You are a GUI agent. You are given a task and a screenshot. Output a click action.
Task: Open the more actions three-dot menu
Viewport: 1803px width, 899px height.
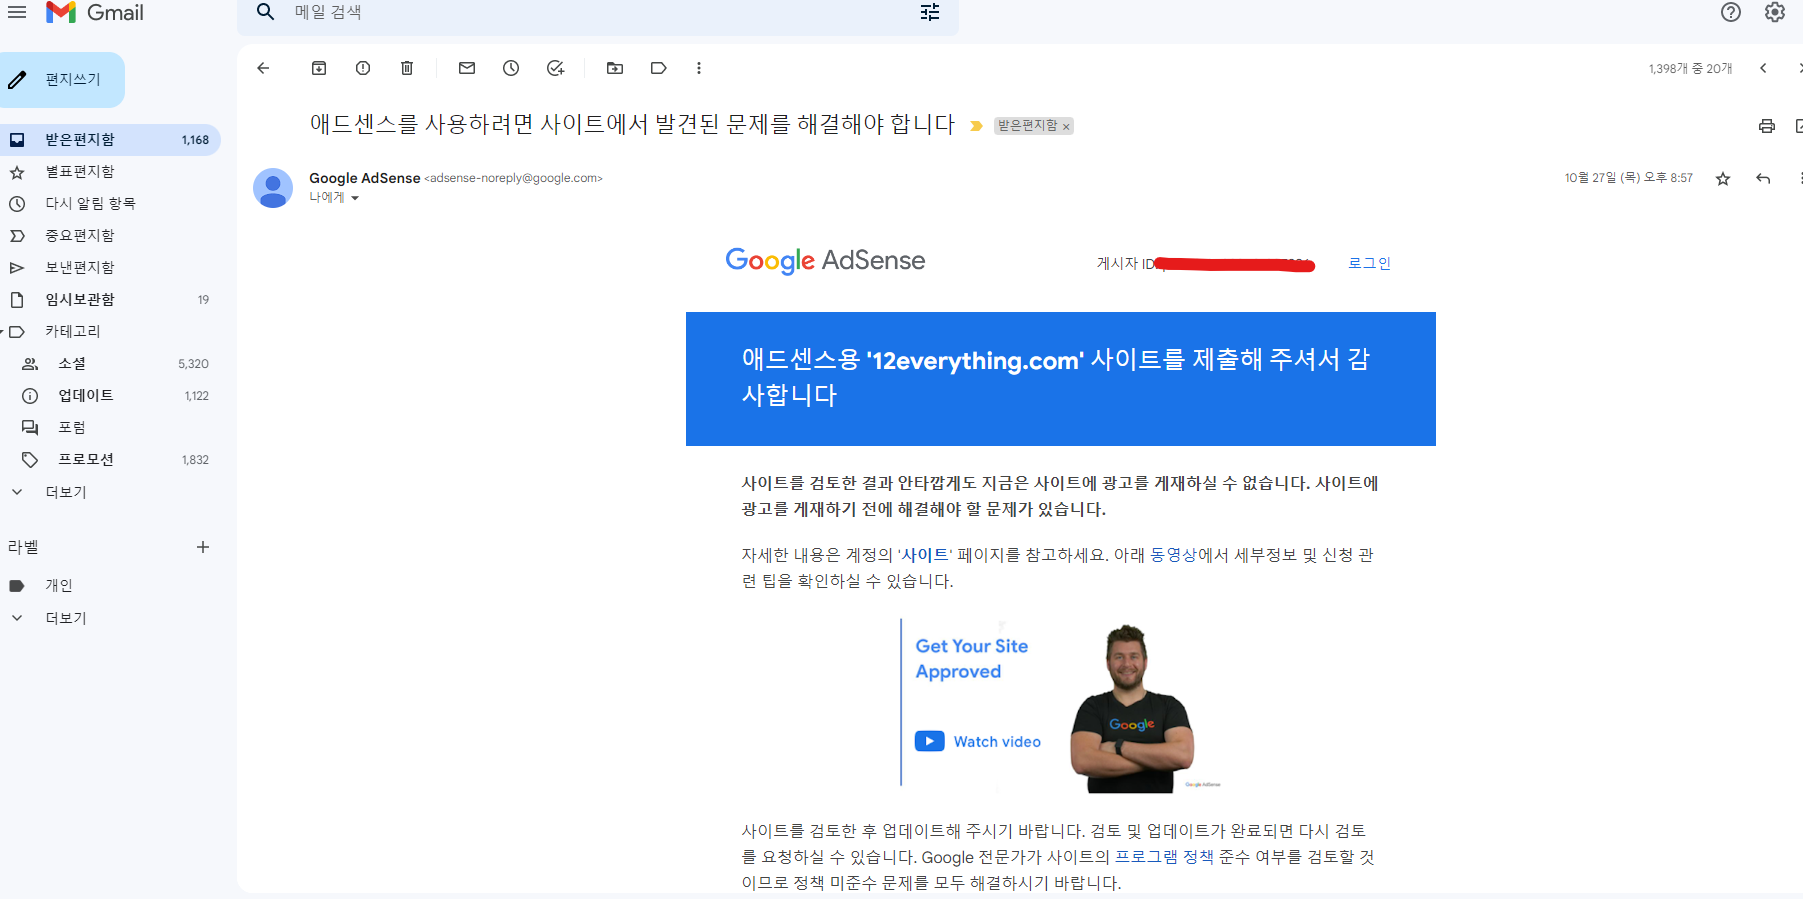699,68
